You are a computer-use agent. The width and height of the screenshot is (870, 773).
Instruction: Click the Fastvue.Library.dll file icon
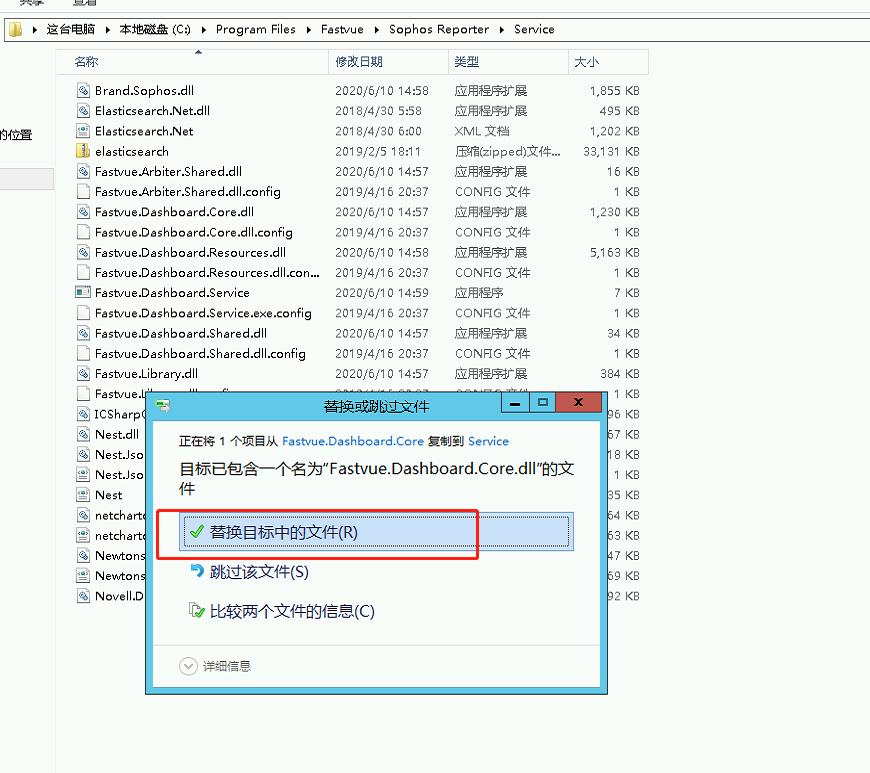[83, 373]
